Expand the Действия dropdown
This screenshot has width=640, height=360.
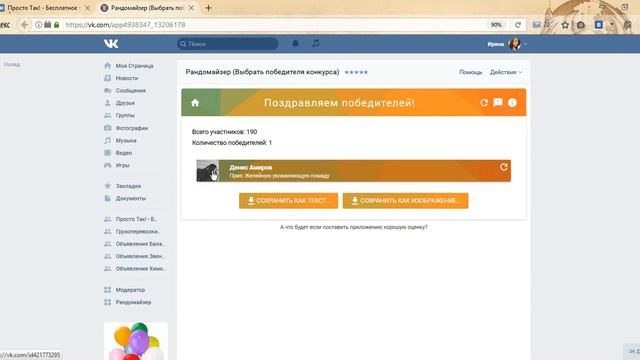pos(506,72)
